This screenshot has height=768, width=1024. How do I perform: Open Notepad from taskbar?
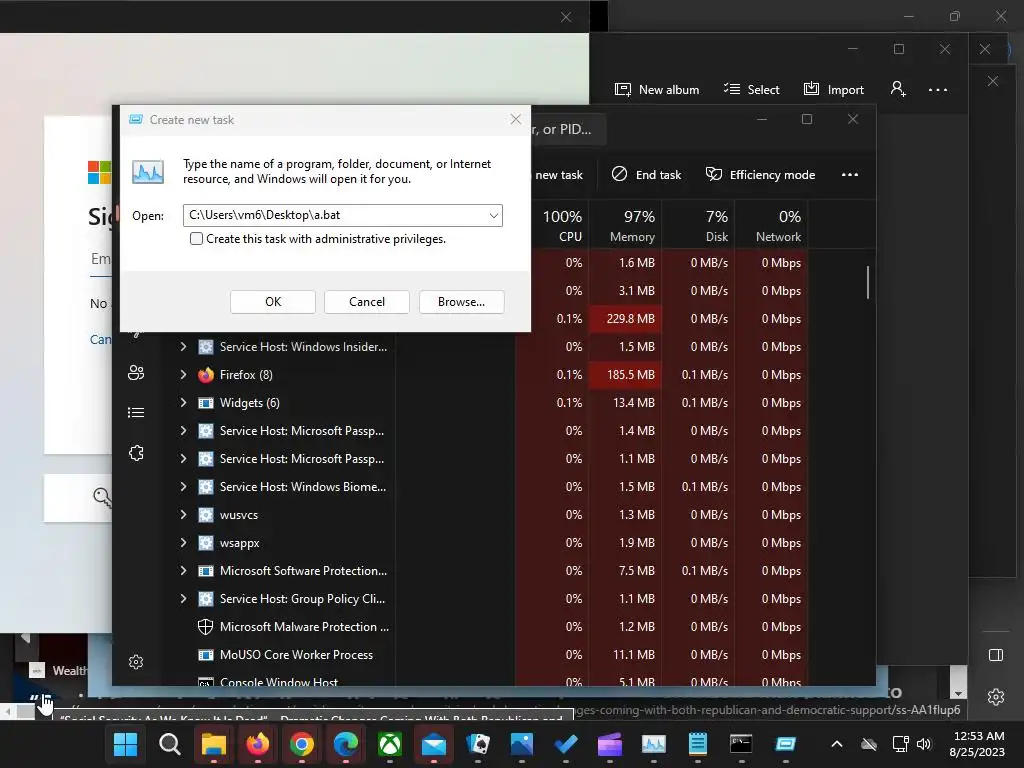coord(697,744)
